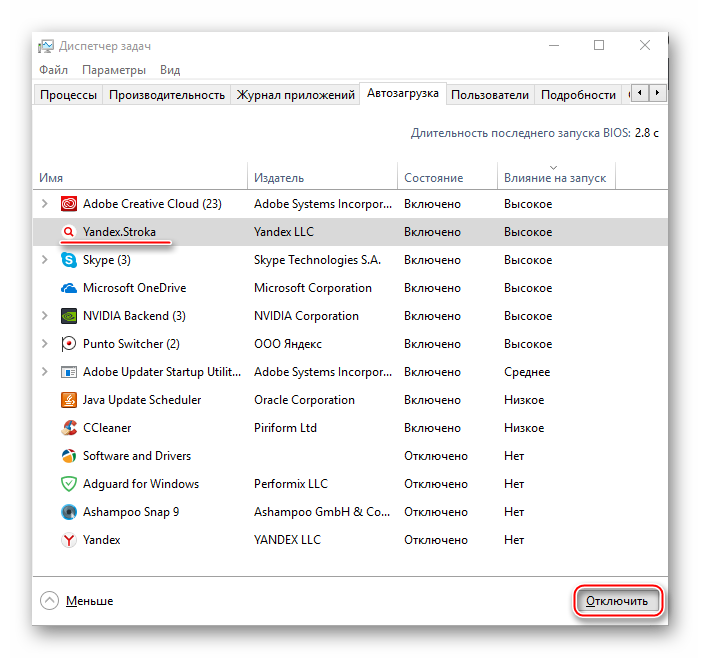Click the Отключить button
Screen dimensions: 701x658
coord(617,601)
